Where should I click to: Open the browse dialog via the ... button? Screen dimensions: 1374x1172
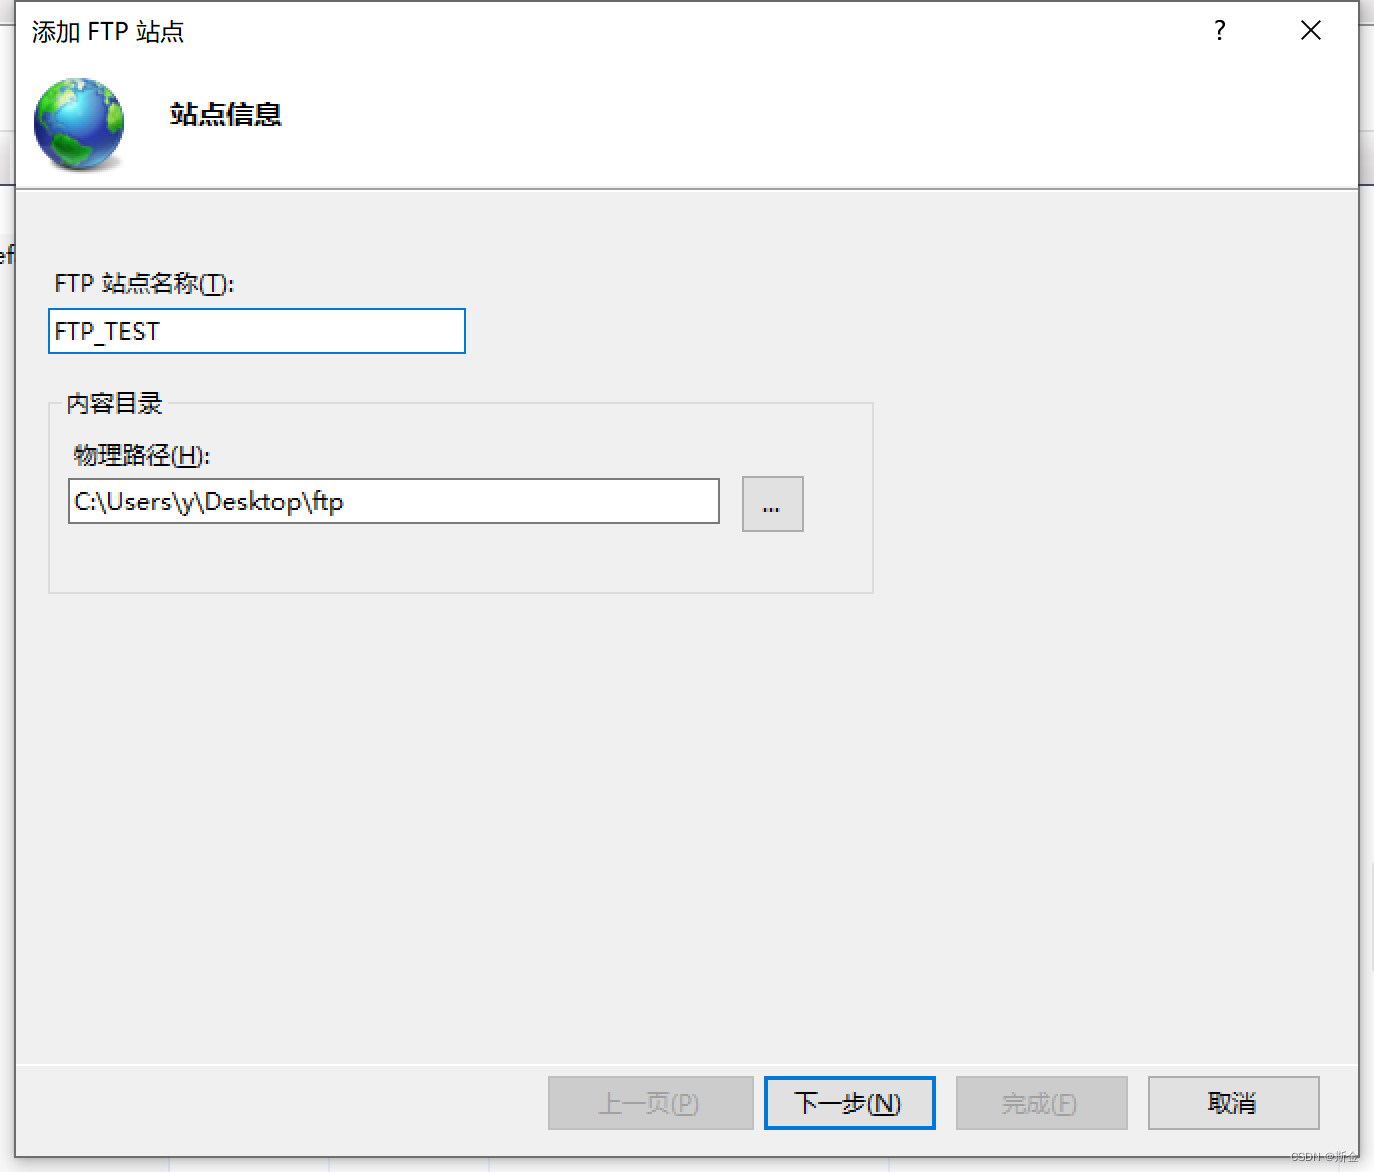(771, 503)
